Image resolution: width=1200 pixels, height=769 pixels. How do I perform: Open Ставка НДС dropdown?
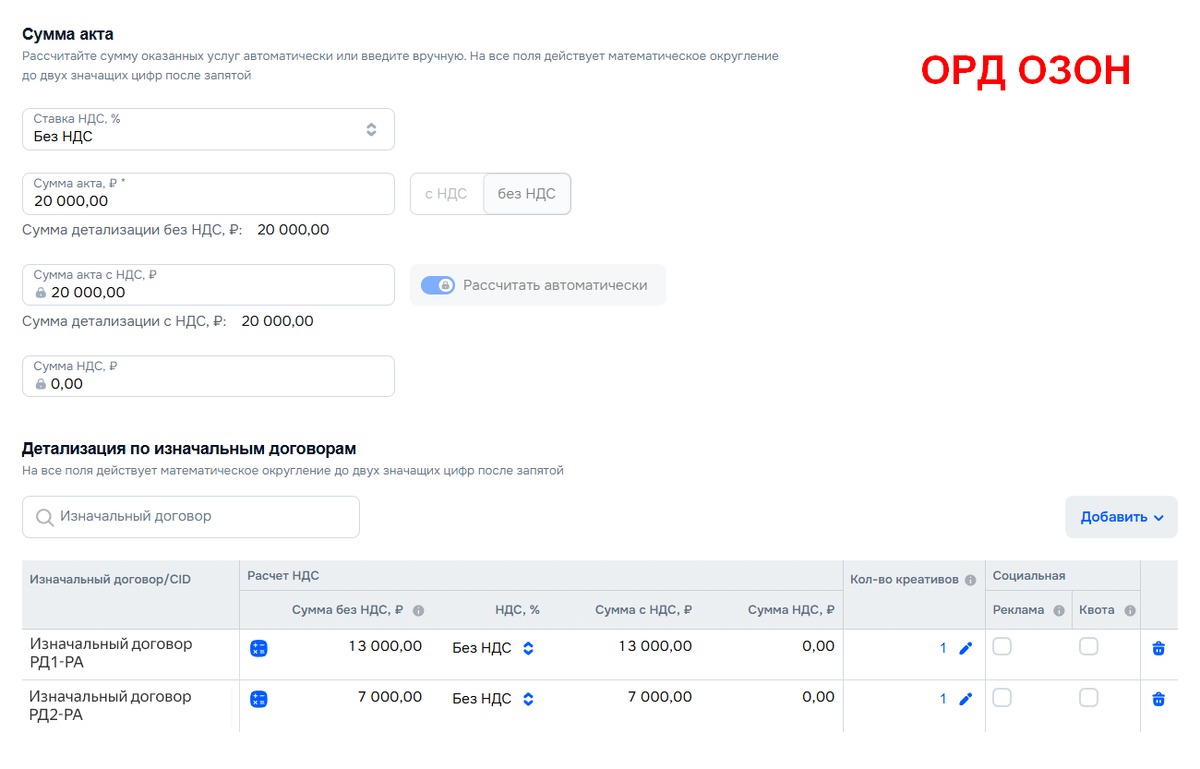(208, 129)
